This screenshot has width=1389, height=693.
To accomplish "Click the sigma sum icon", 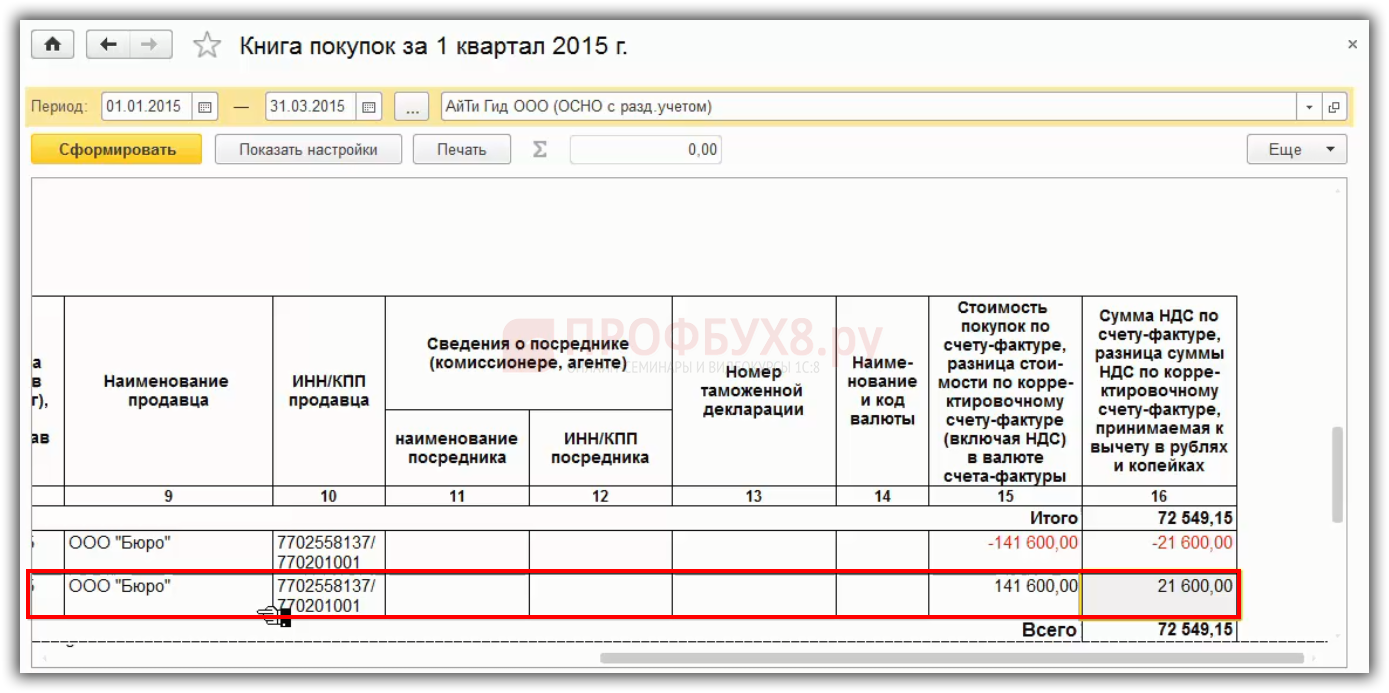I will tap(540, 150).
